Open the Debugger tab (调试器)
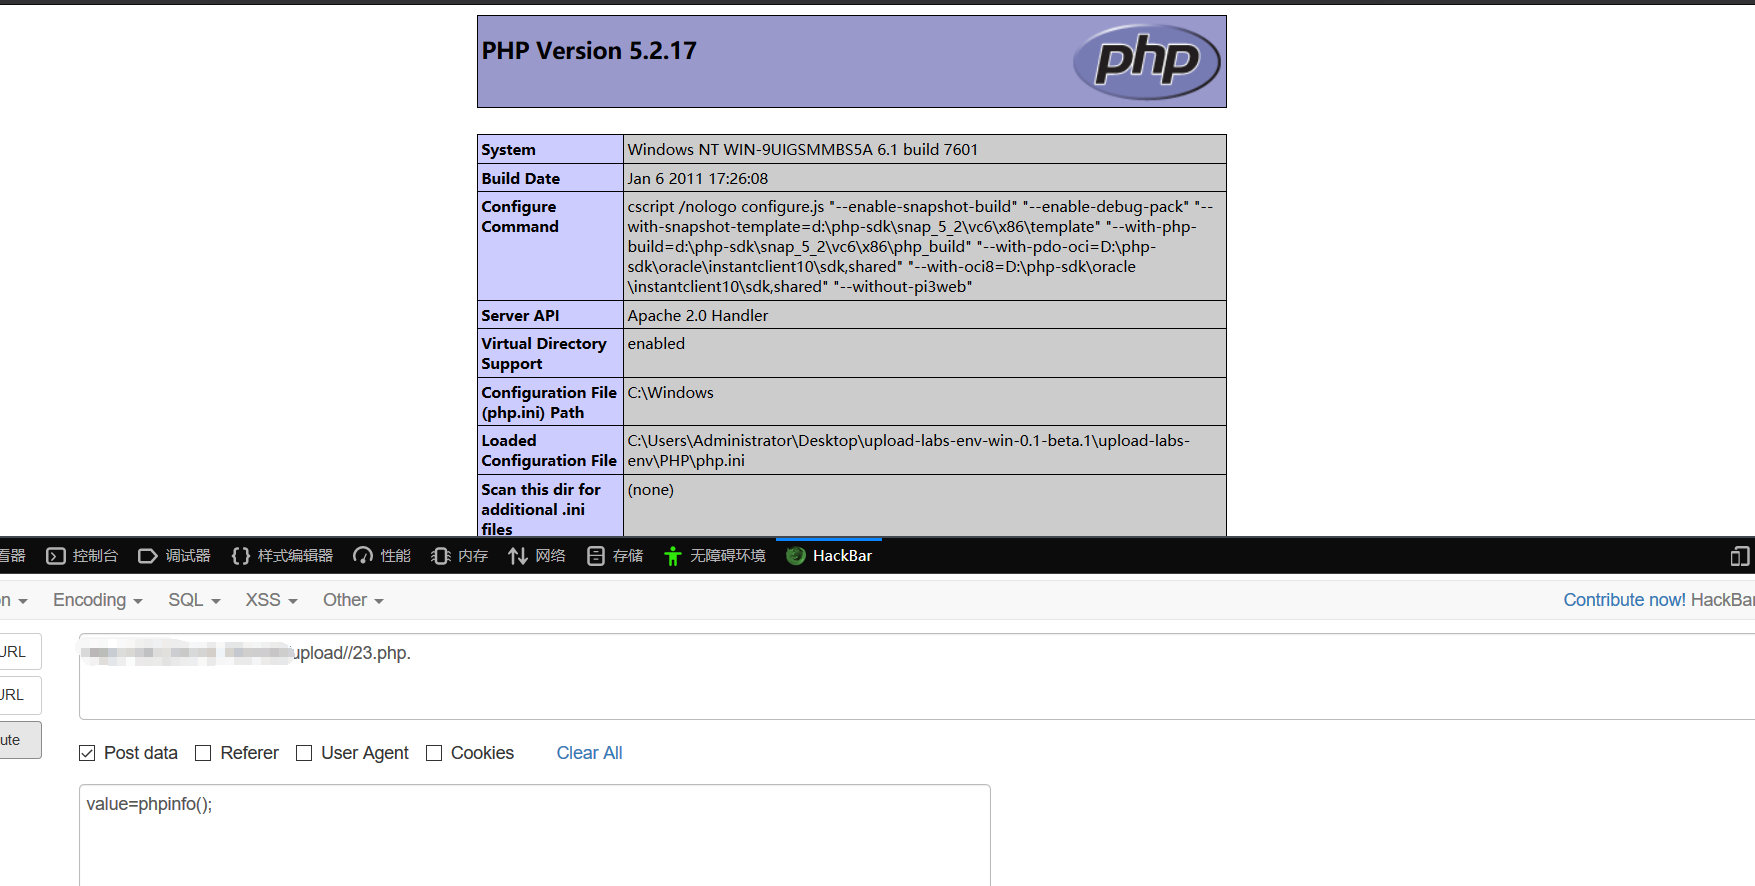The width and height of the screenshot is (1755, 886). (x=174, y=556)
